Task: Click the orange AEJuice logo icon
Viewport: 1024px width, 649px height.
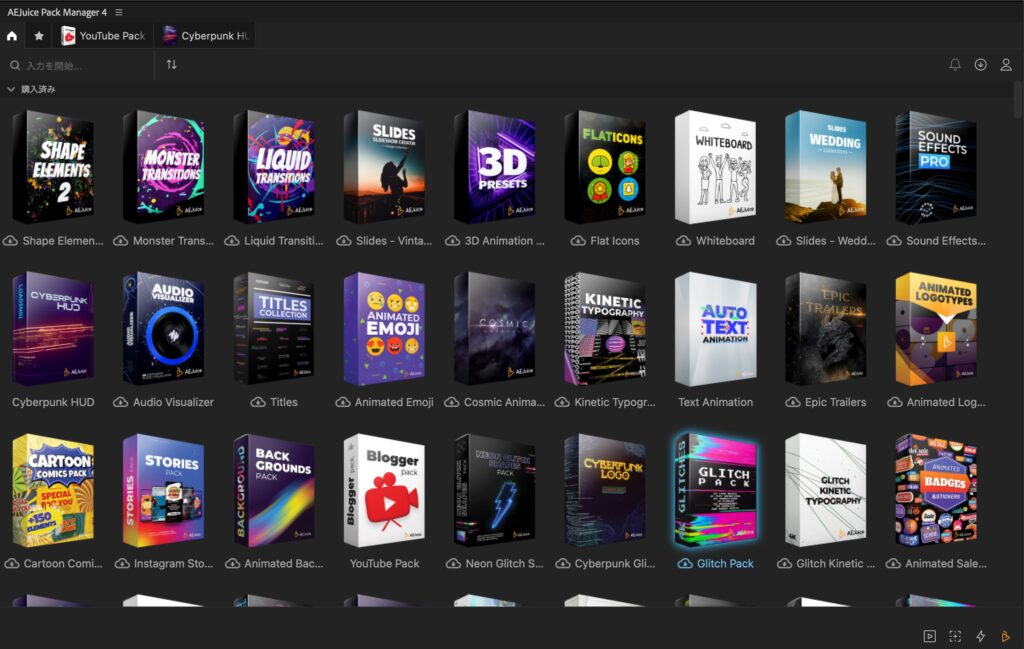Action: pos(1005,636)
